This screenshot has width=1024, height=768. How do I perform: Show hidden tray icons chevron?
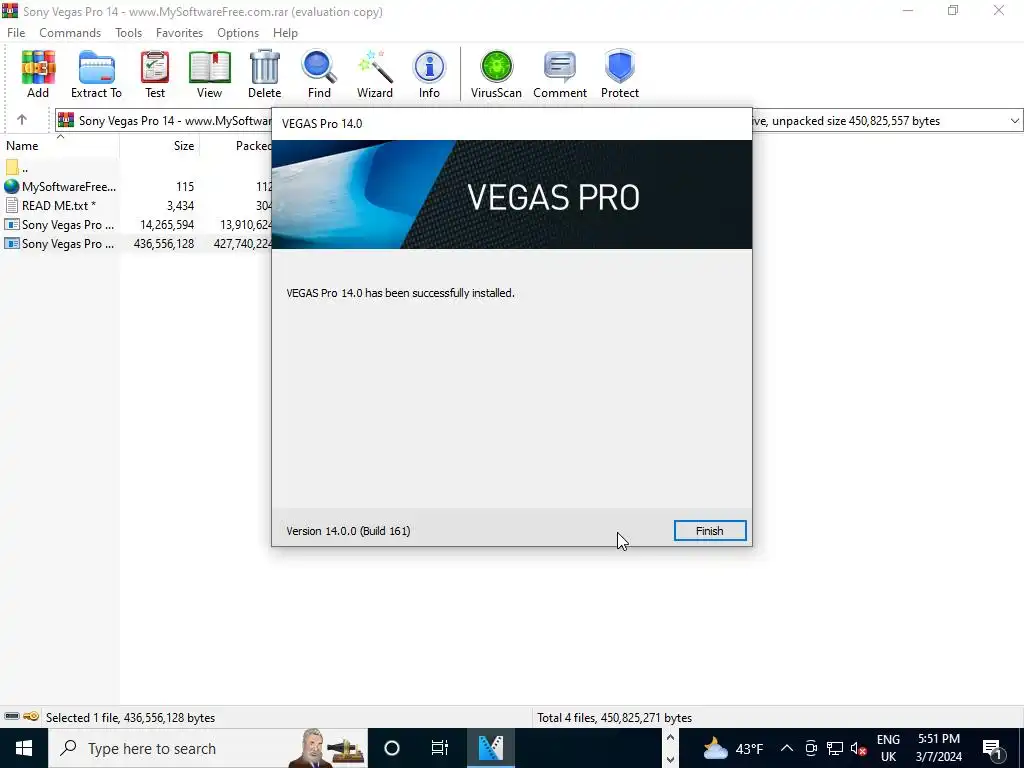coord(787,748)
